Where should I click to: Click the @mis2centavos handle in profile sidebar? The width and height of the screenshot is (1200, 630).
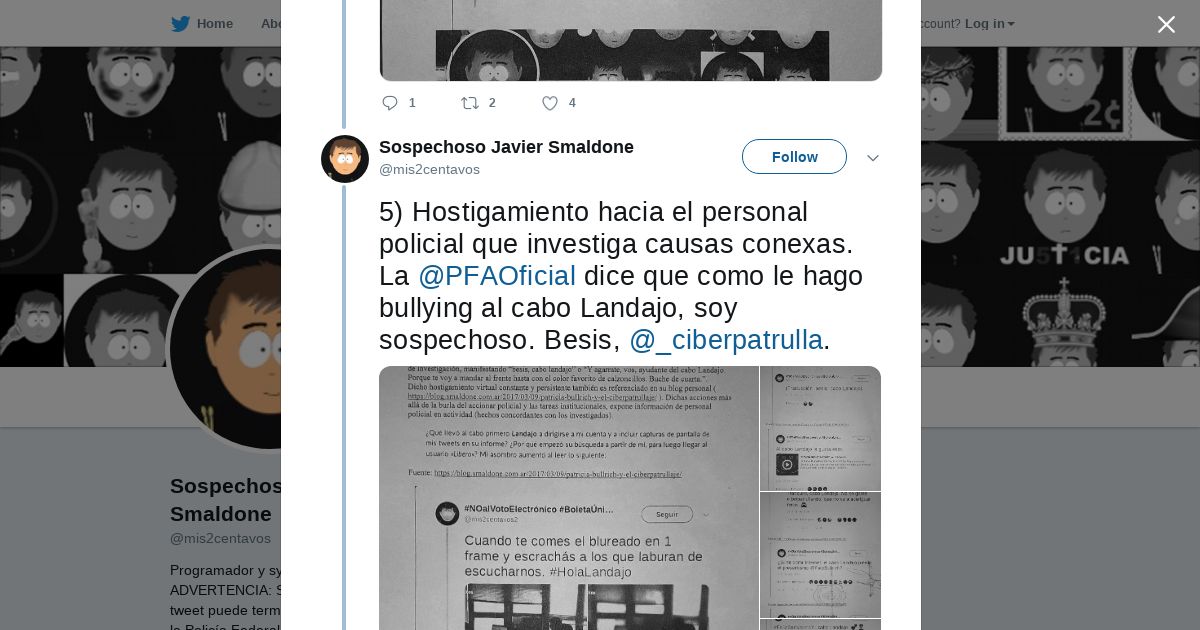coord(220,538)
